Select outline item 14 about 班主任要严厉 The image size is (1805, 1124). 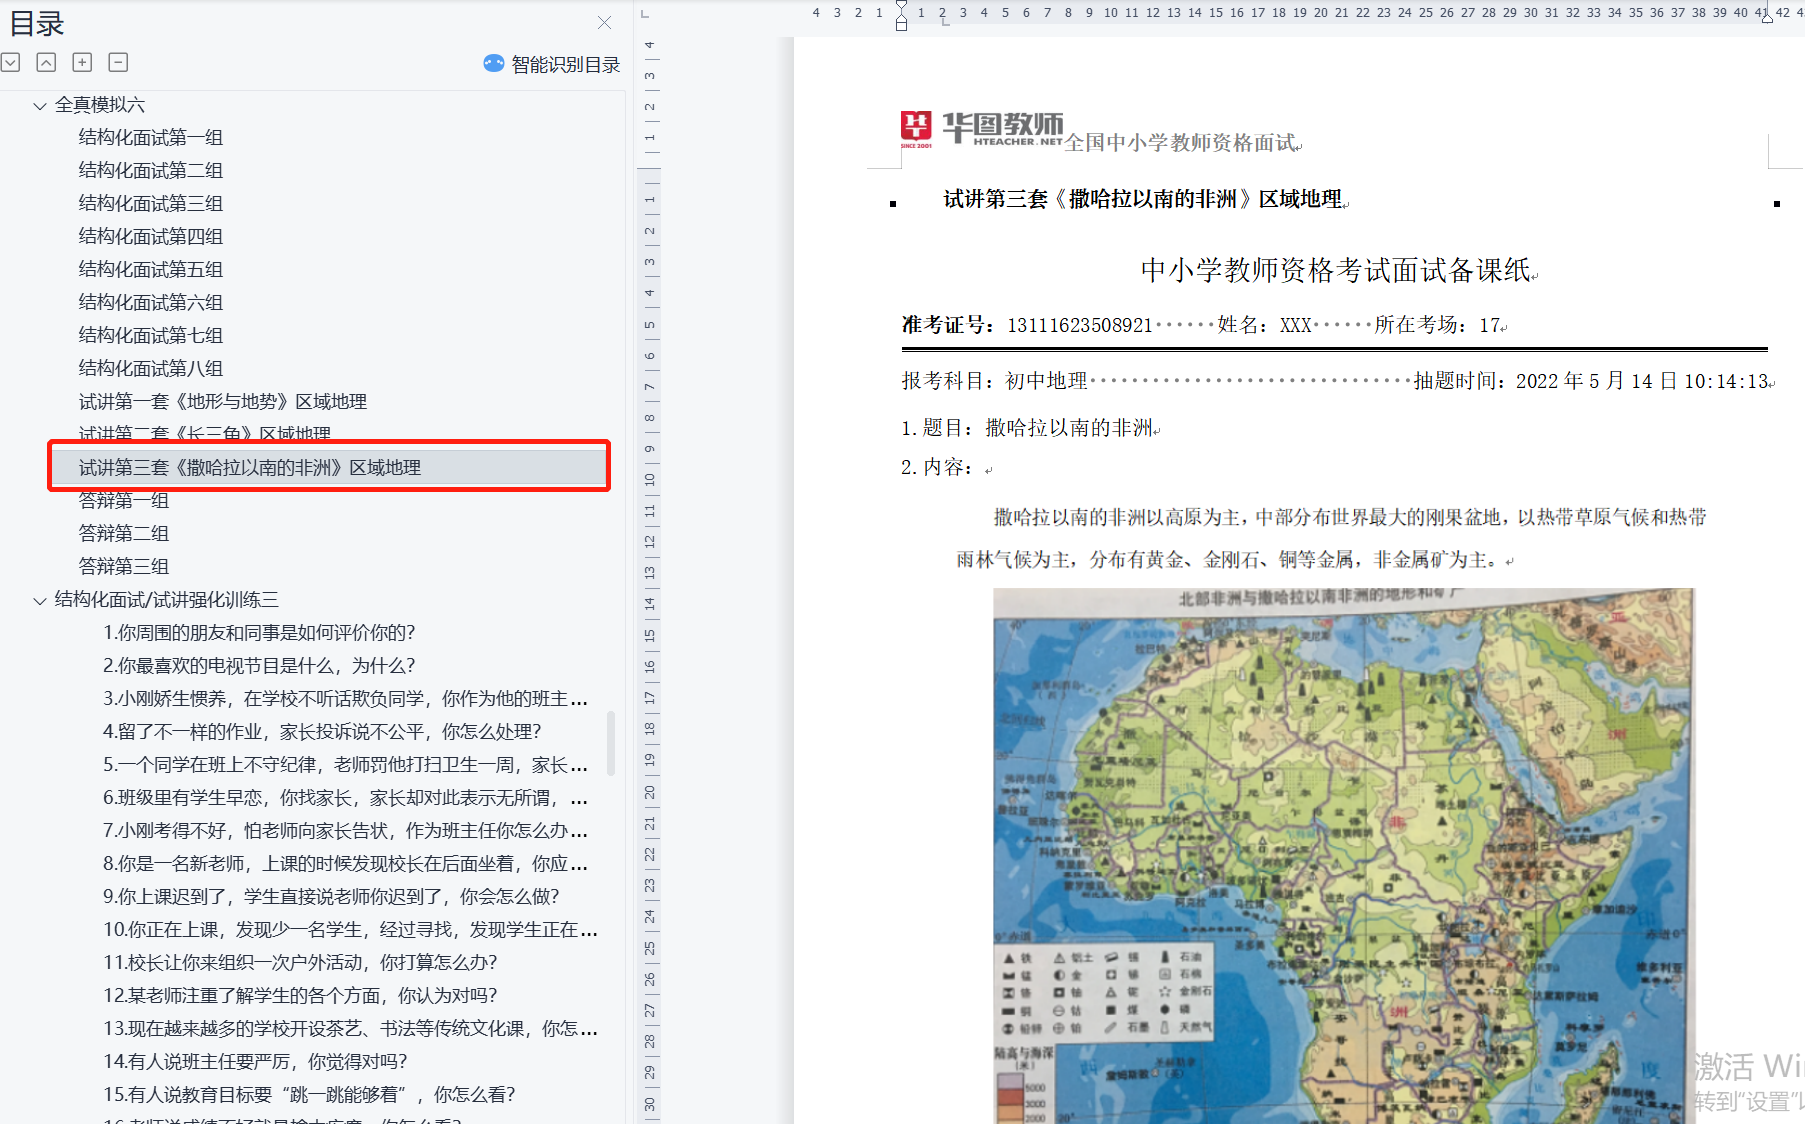(255, 1062)
